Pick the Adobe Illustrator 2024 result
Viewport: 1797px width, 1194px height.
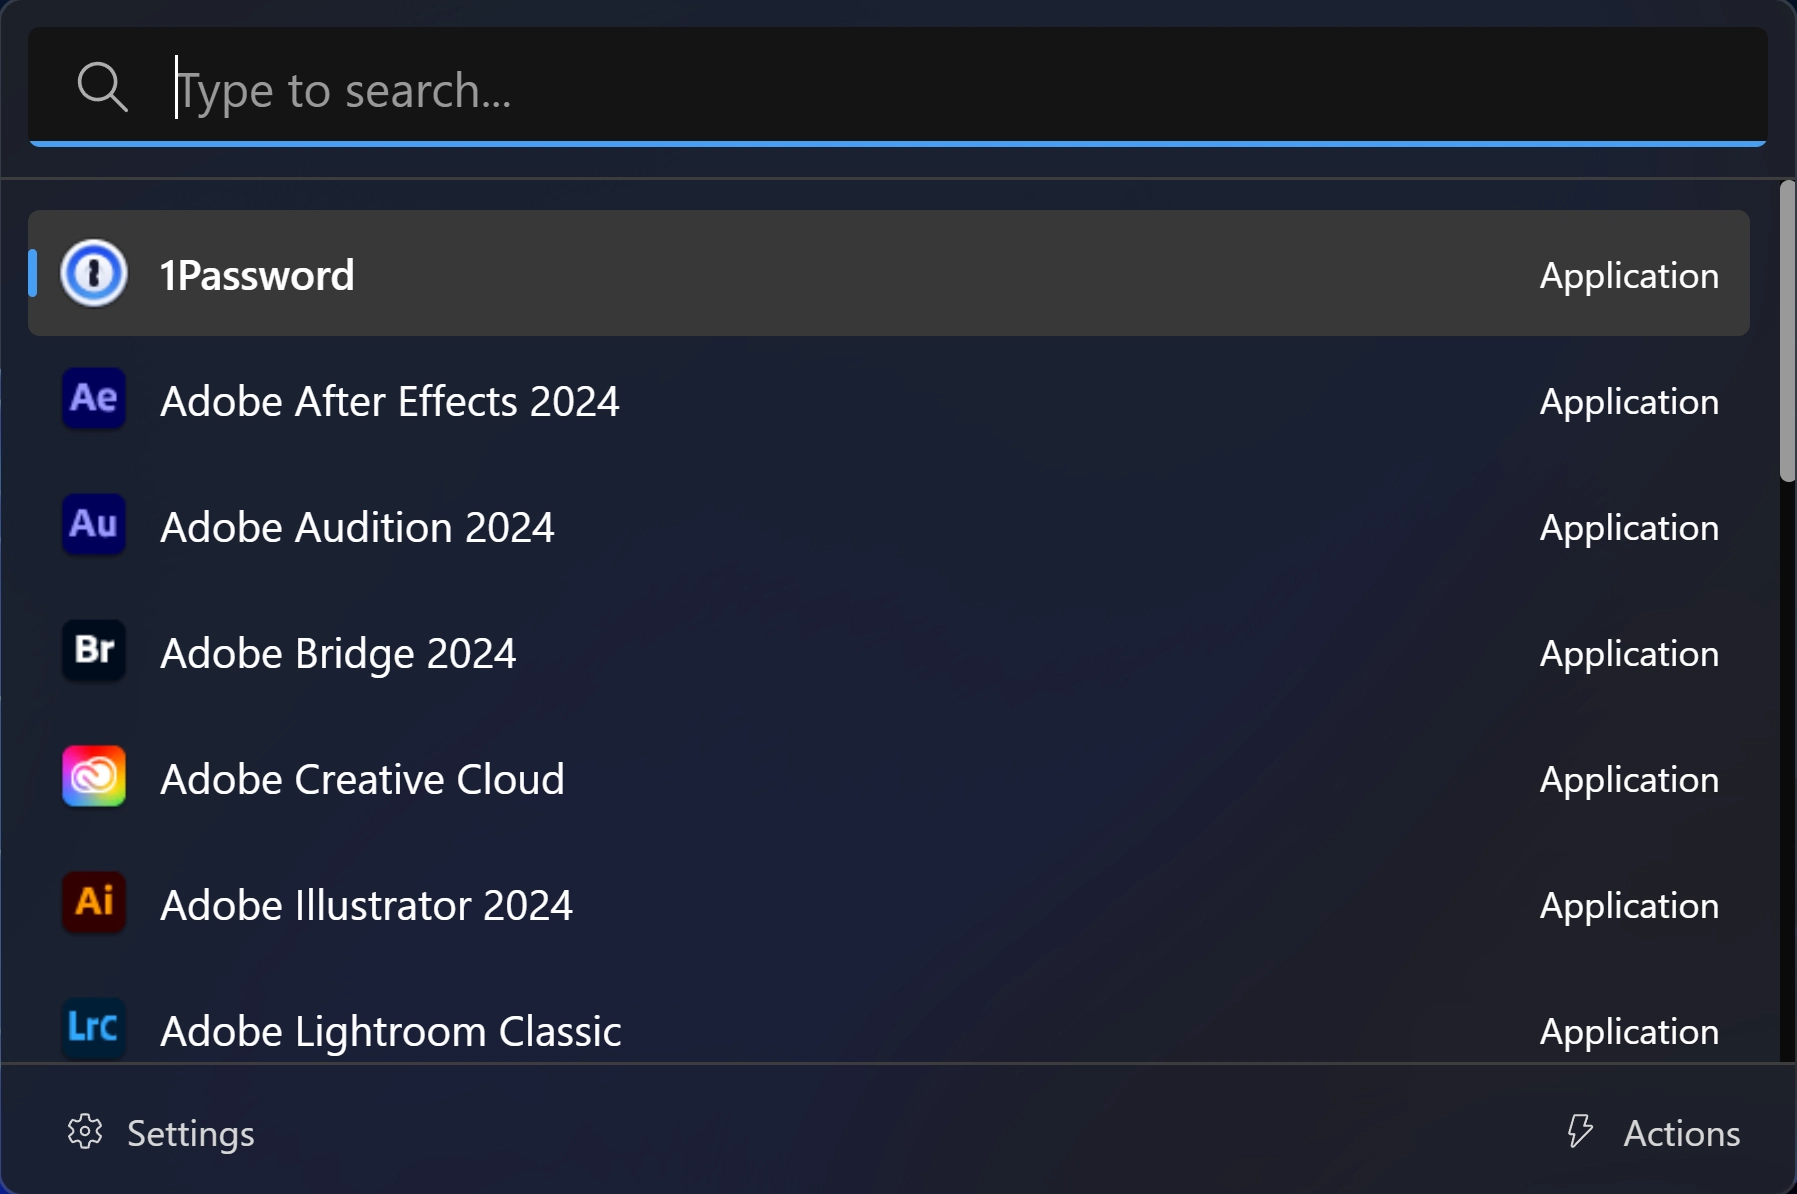[889, 904]
